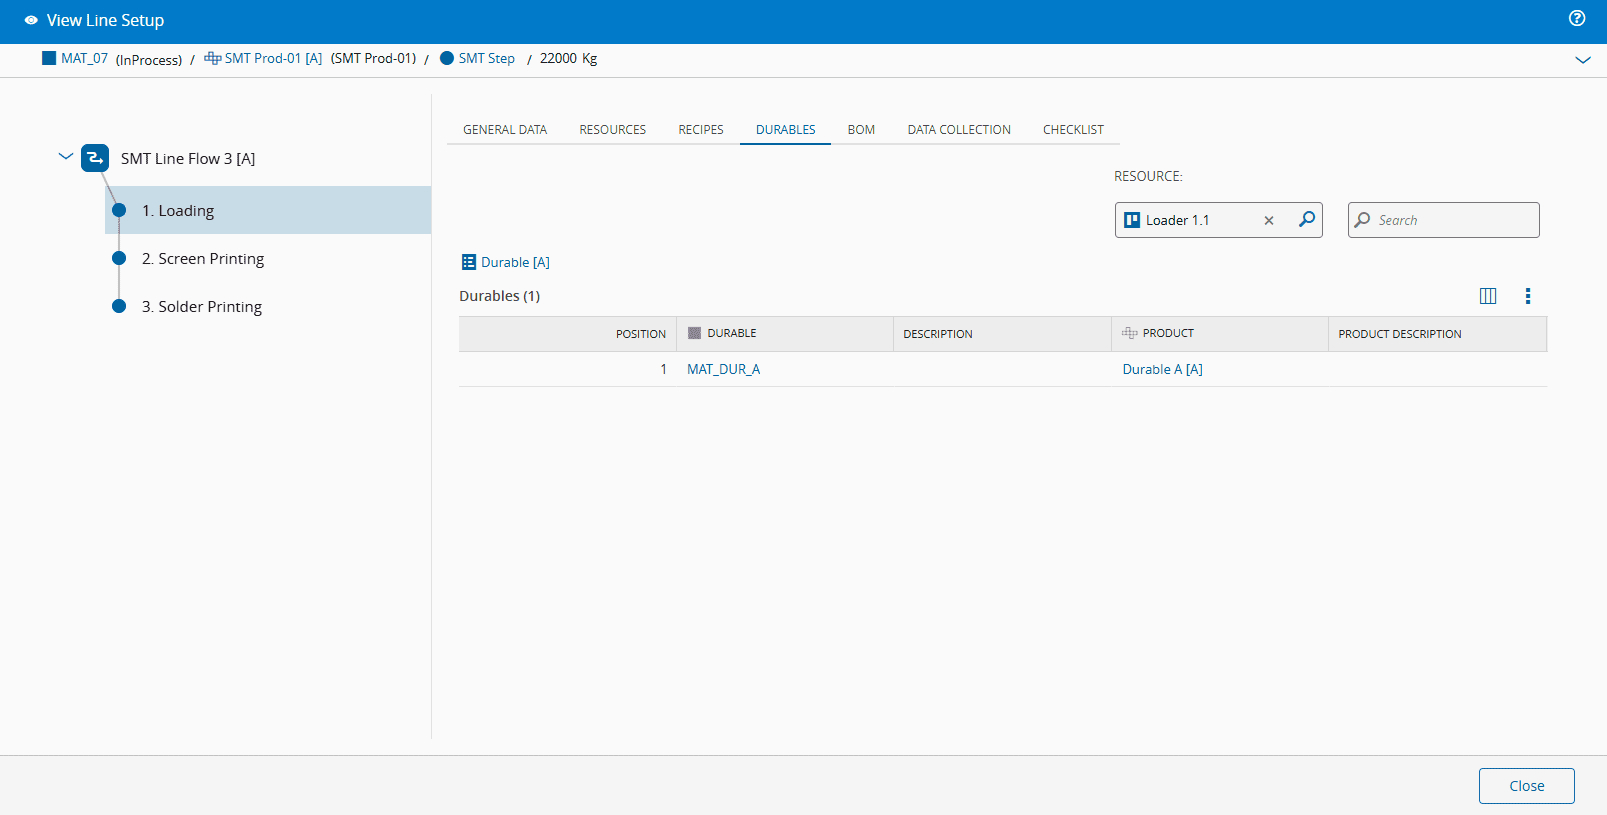Switch to the General Data tab

(x=505, y=130)
